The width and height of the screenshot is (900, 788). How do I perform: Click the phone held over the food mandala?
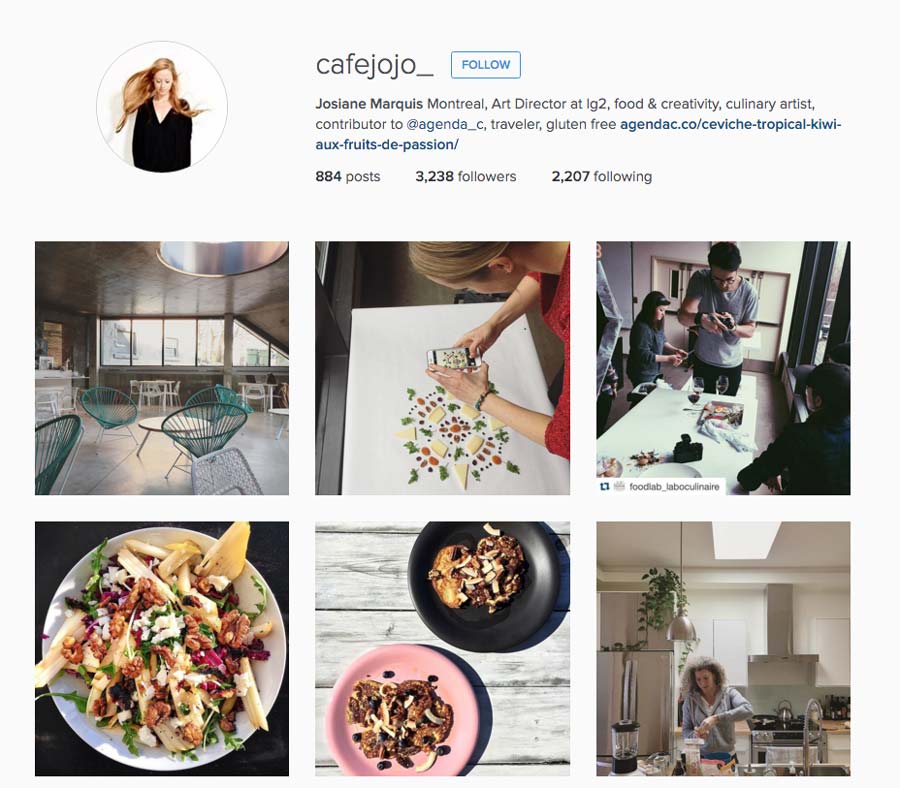pos(453,359)
